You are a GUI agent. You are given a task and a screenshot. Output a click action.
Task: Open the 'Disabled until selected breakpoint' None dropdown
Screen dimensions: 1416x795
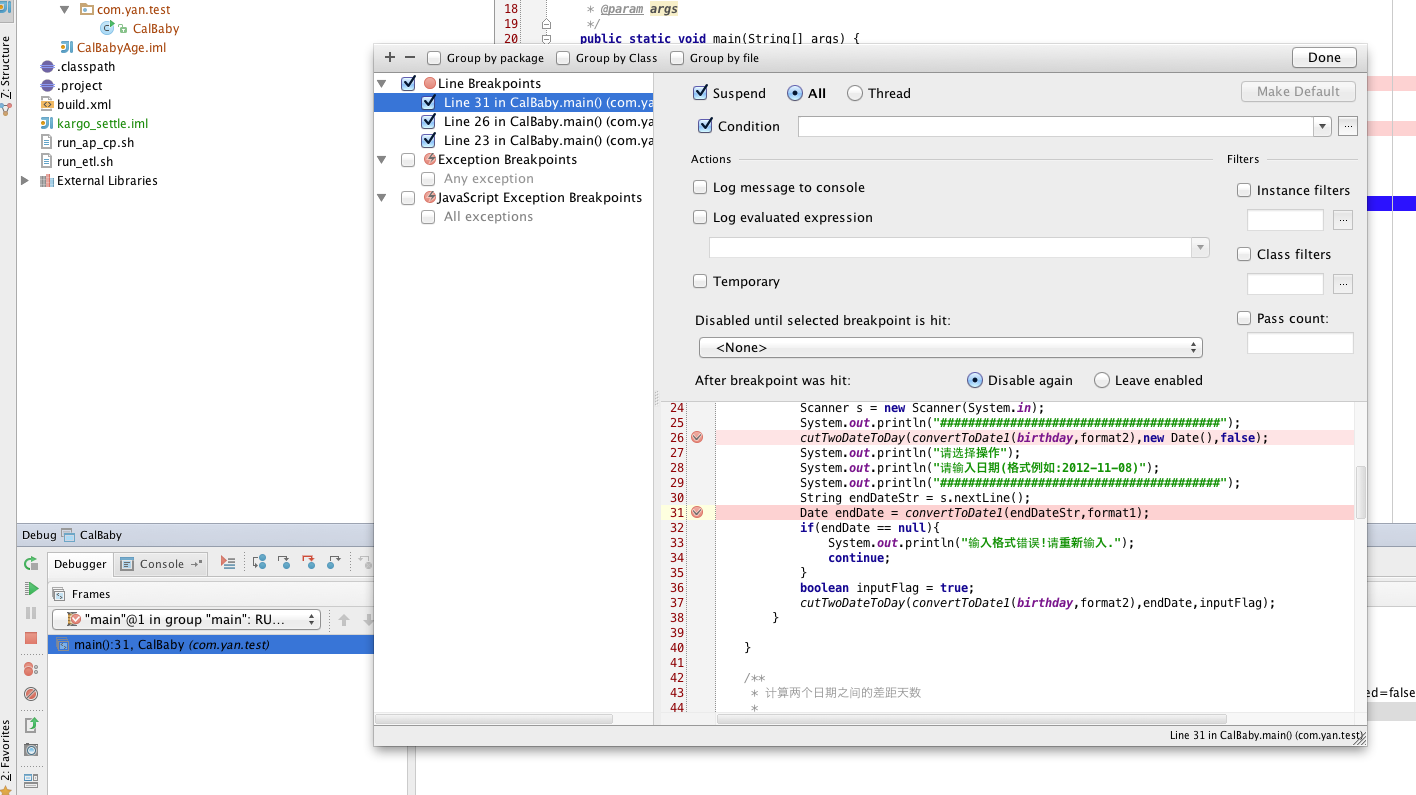coord(950,348)
